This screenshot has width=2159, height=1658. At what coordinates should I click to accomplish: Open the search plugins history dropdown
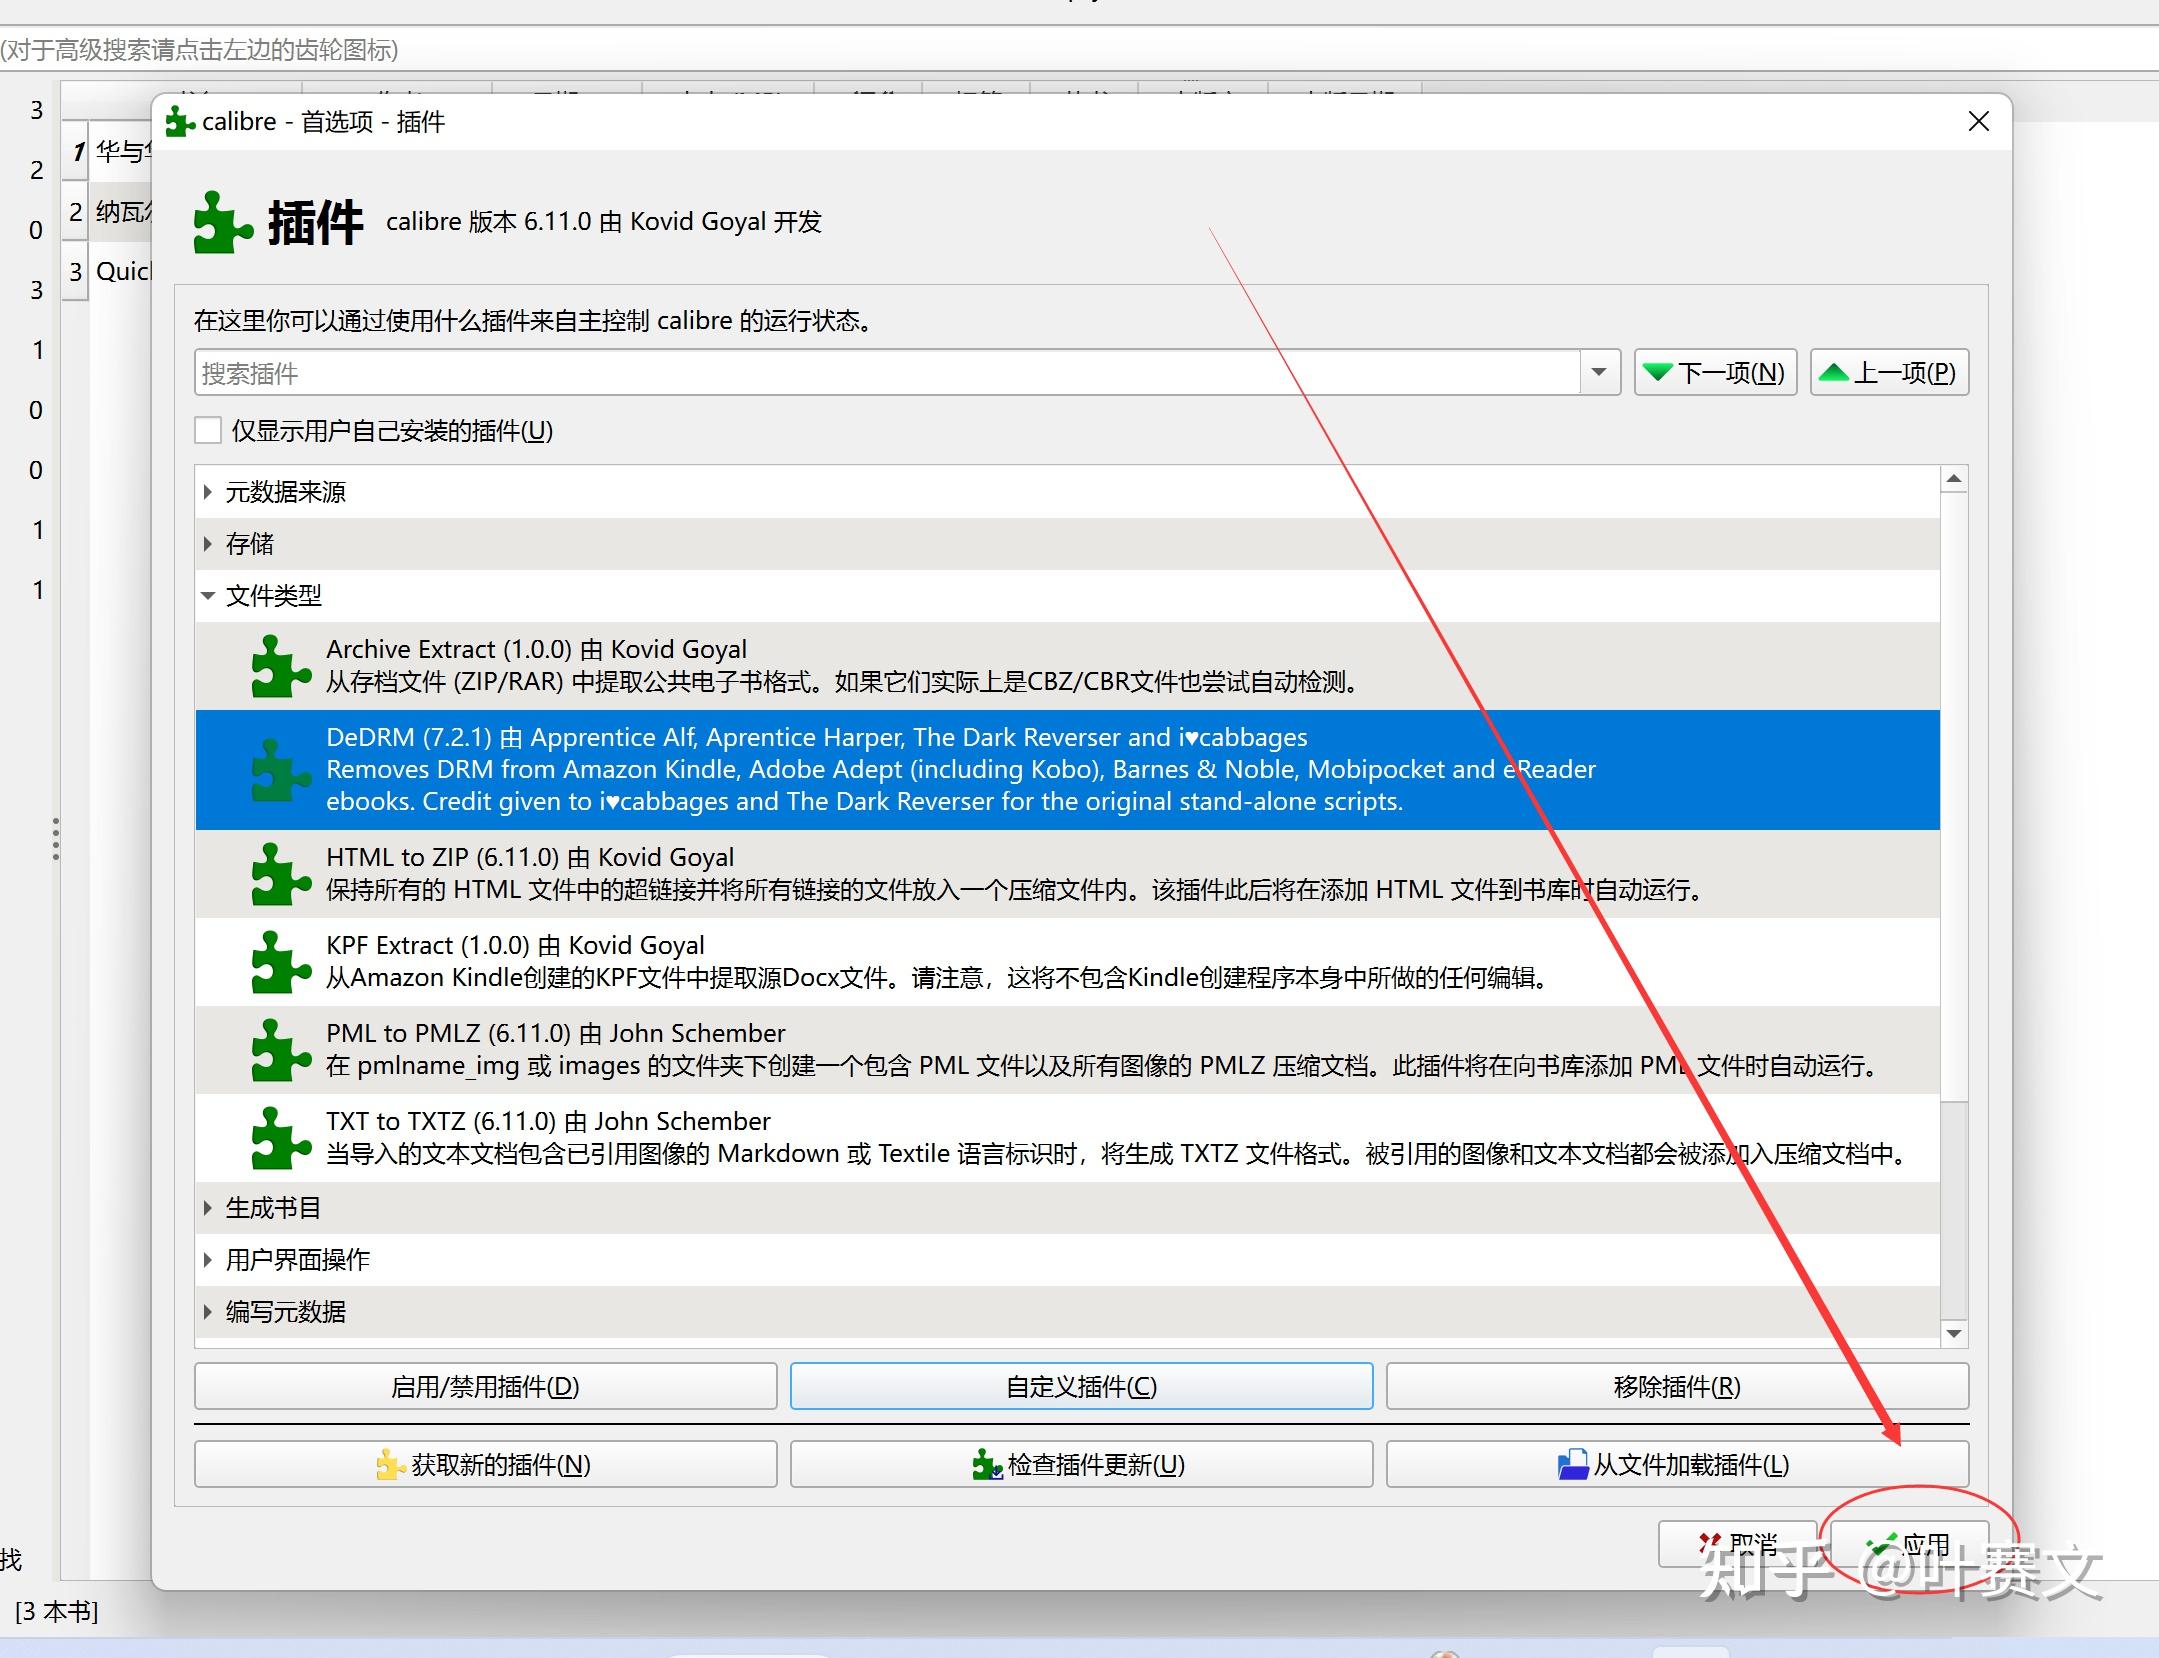click(x=1599, y=372)
